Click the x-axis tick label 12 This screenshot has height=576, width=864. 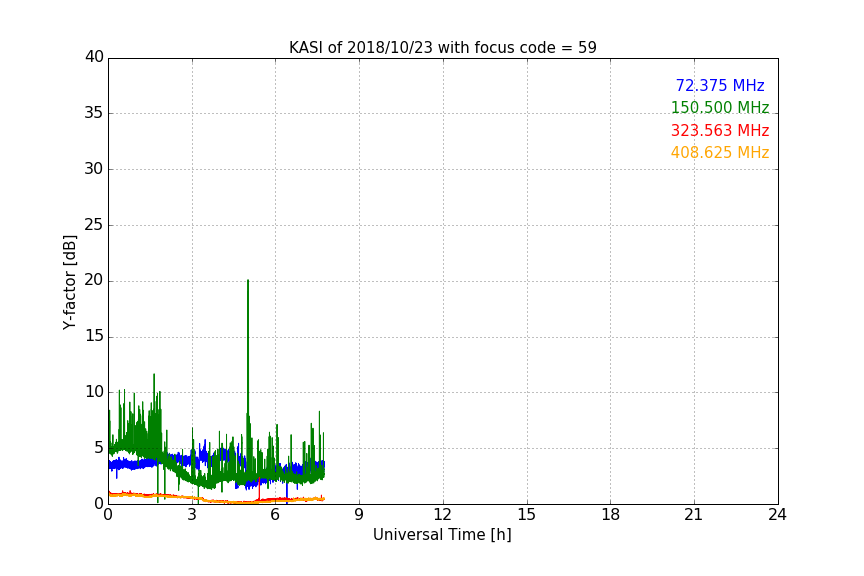[442, 515]
